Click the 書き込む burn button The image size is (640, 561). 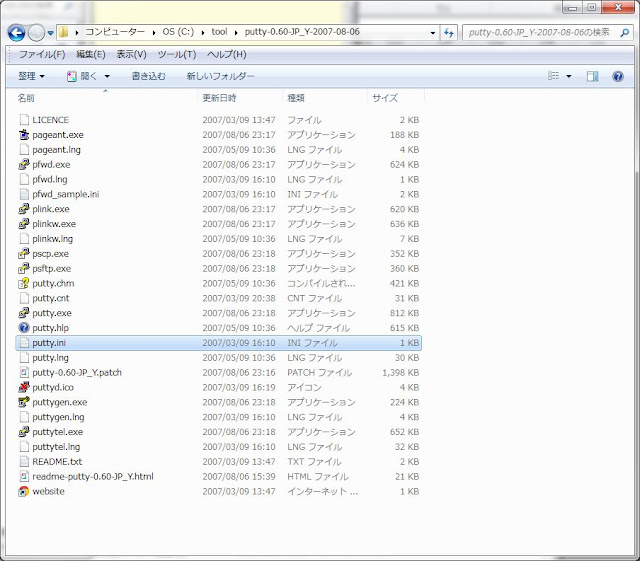[x=149, y=76]
